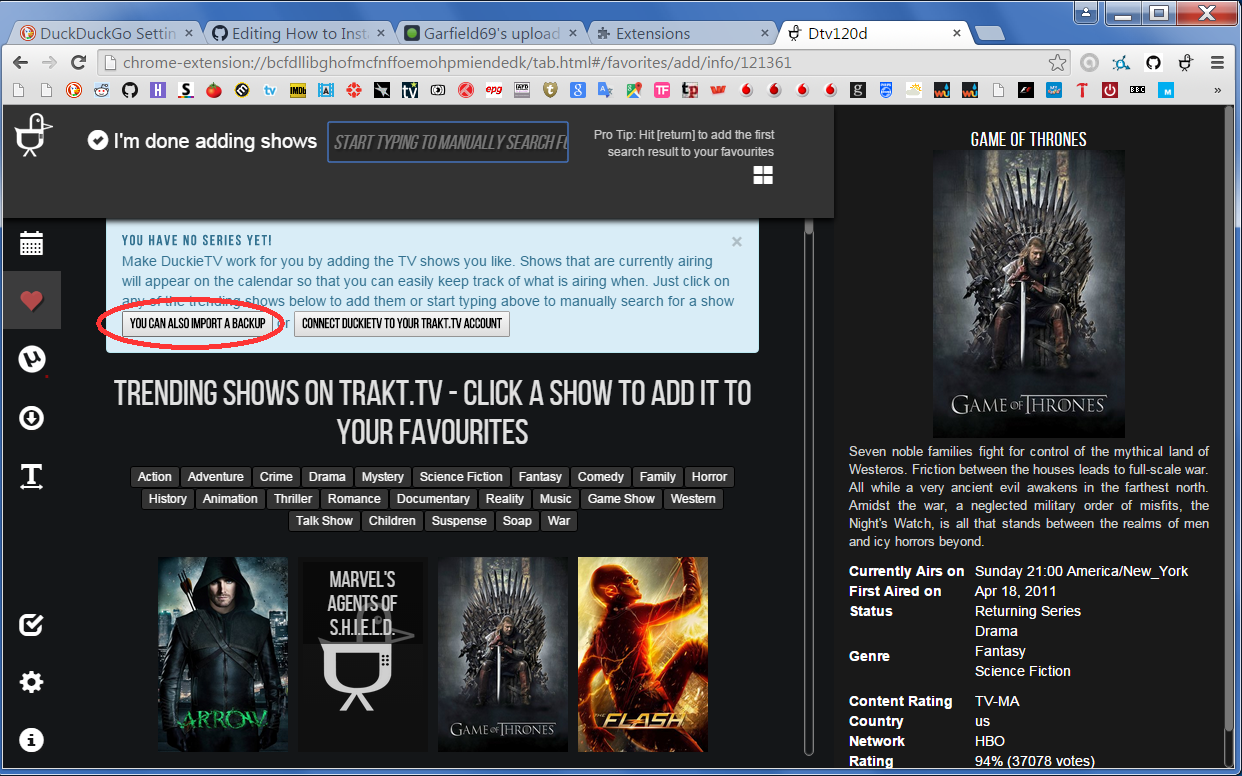The width and height of the screenshot is (1242, 776).
Task: Click the DuckieTV extension icon in Chrome's toolbar
Action: (1185, 62)
